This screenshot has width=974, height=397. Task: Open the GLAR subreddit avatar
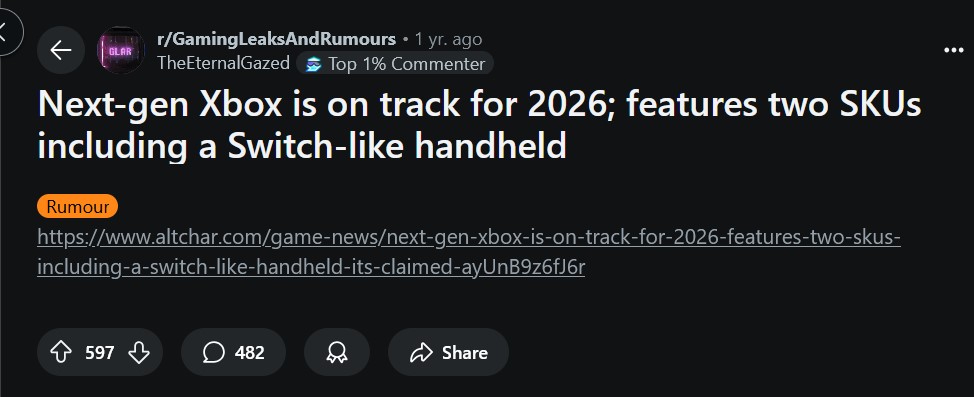click(x=121, y=50)
